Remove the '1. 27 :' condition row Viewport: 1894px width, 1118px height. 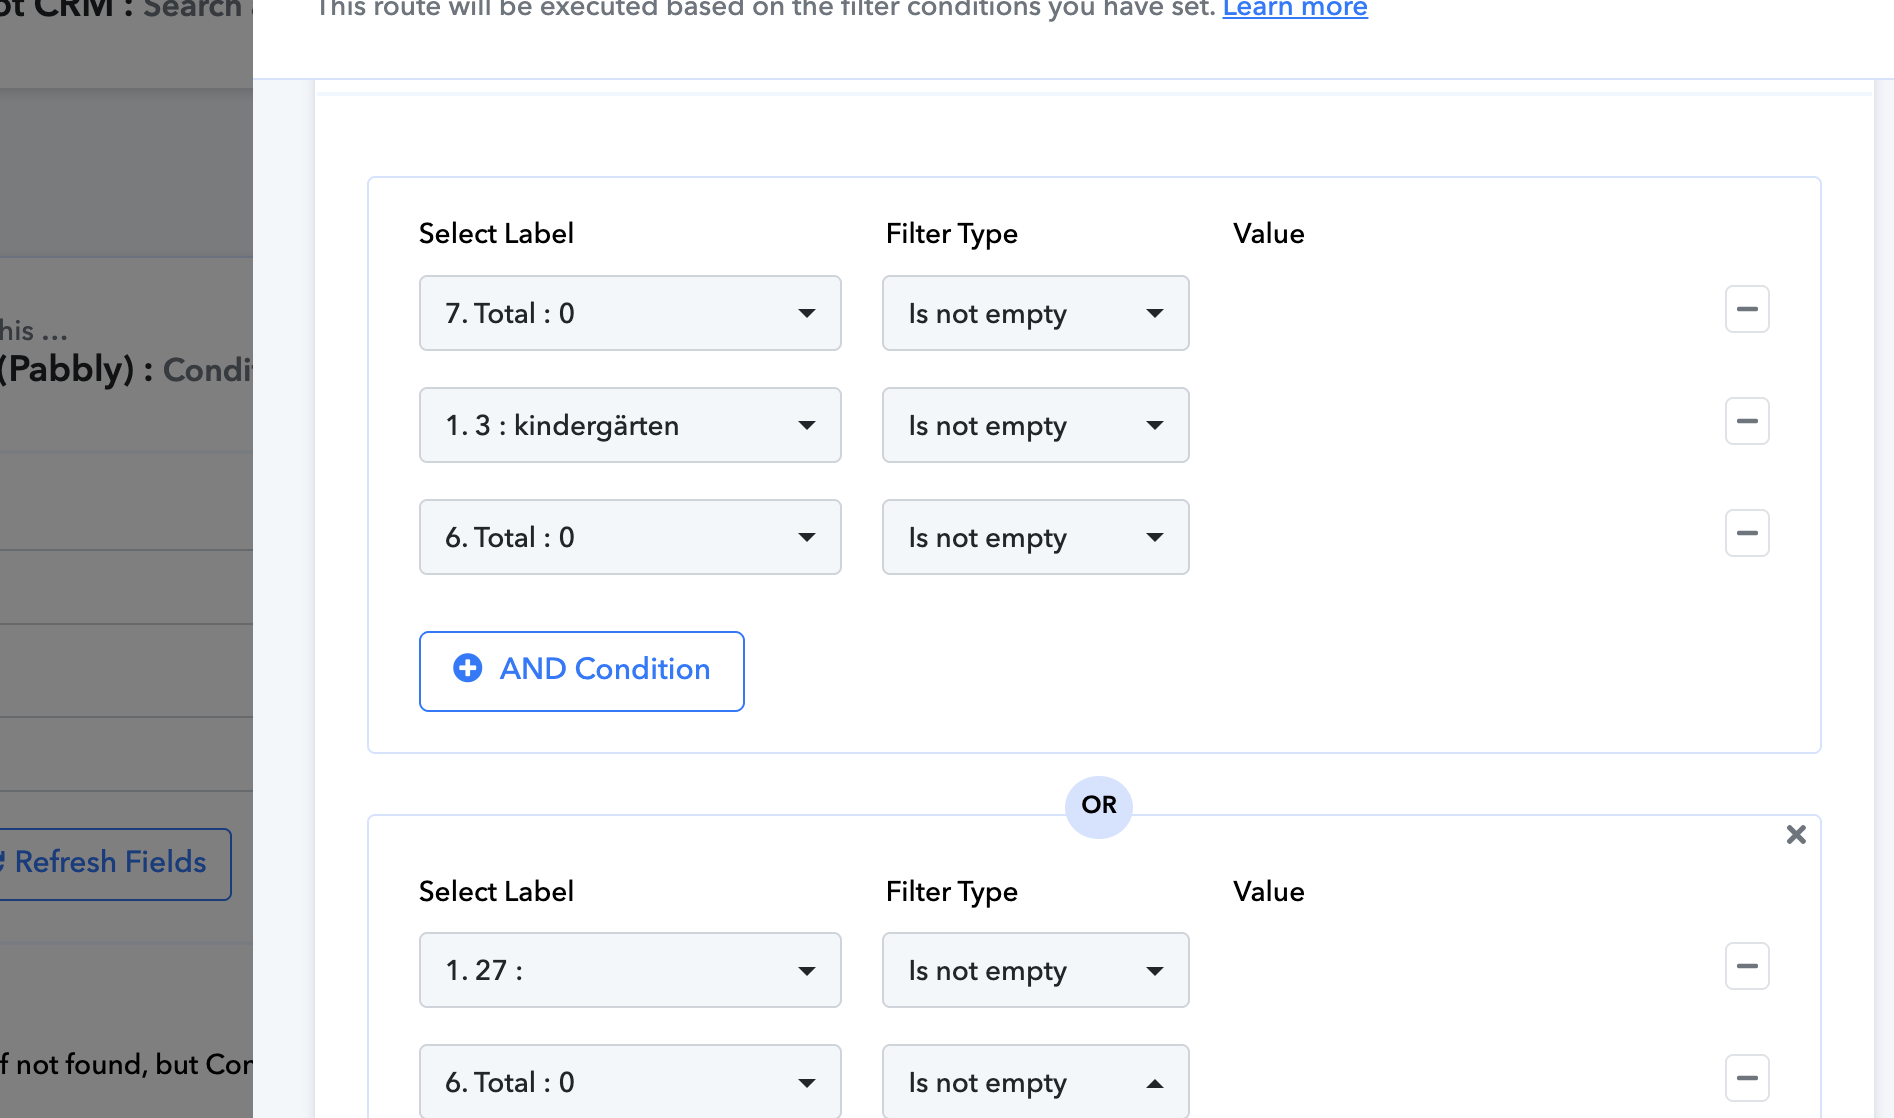1747,967
